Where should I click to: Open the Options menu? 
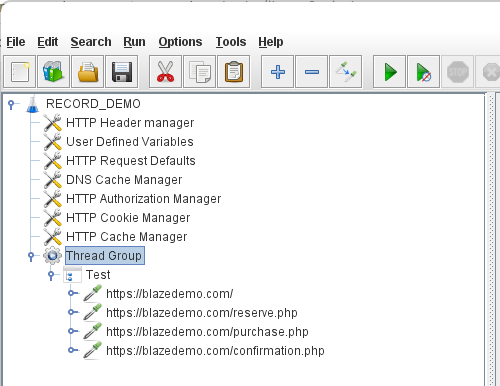180,42
